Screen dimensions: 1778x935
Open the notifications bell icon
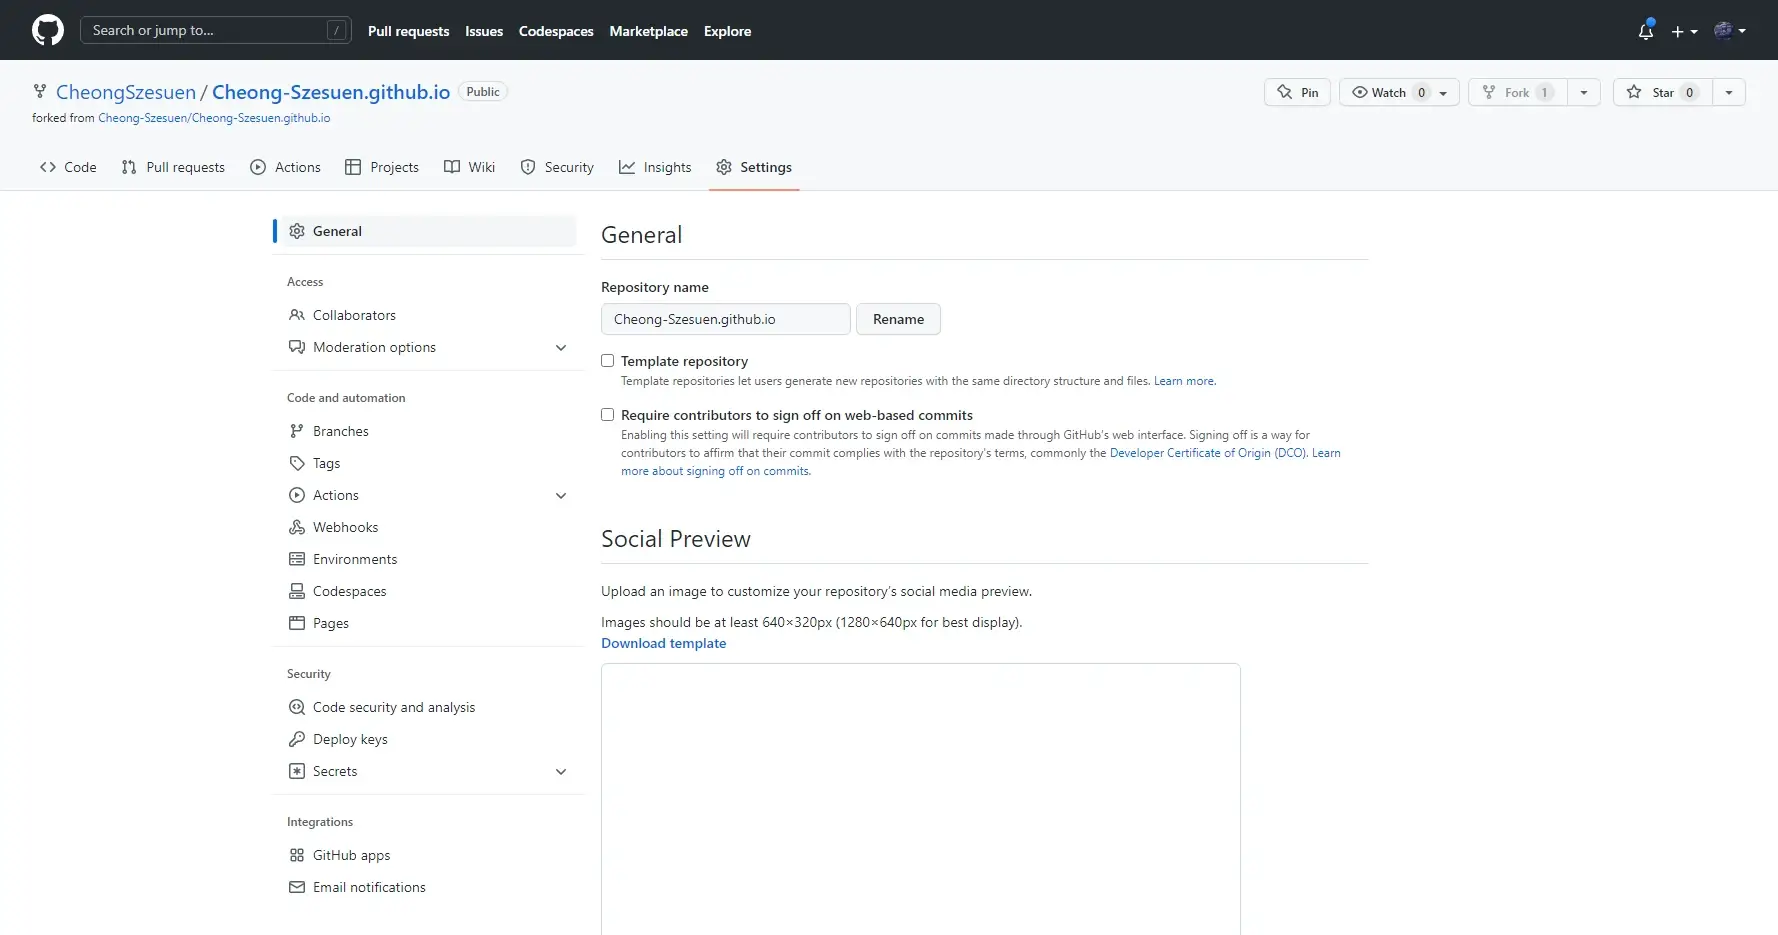point(1645,31)
